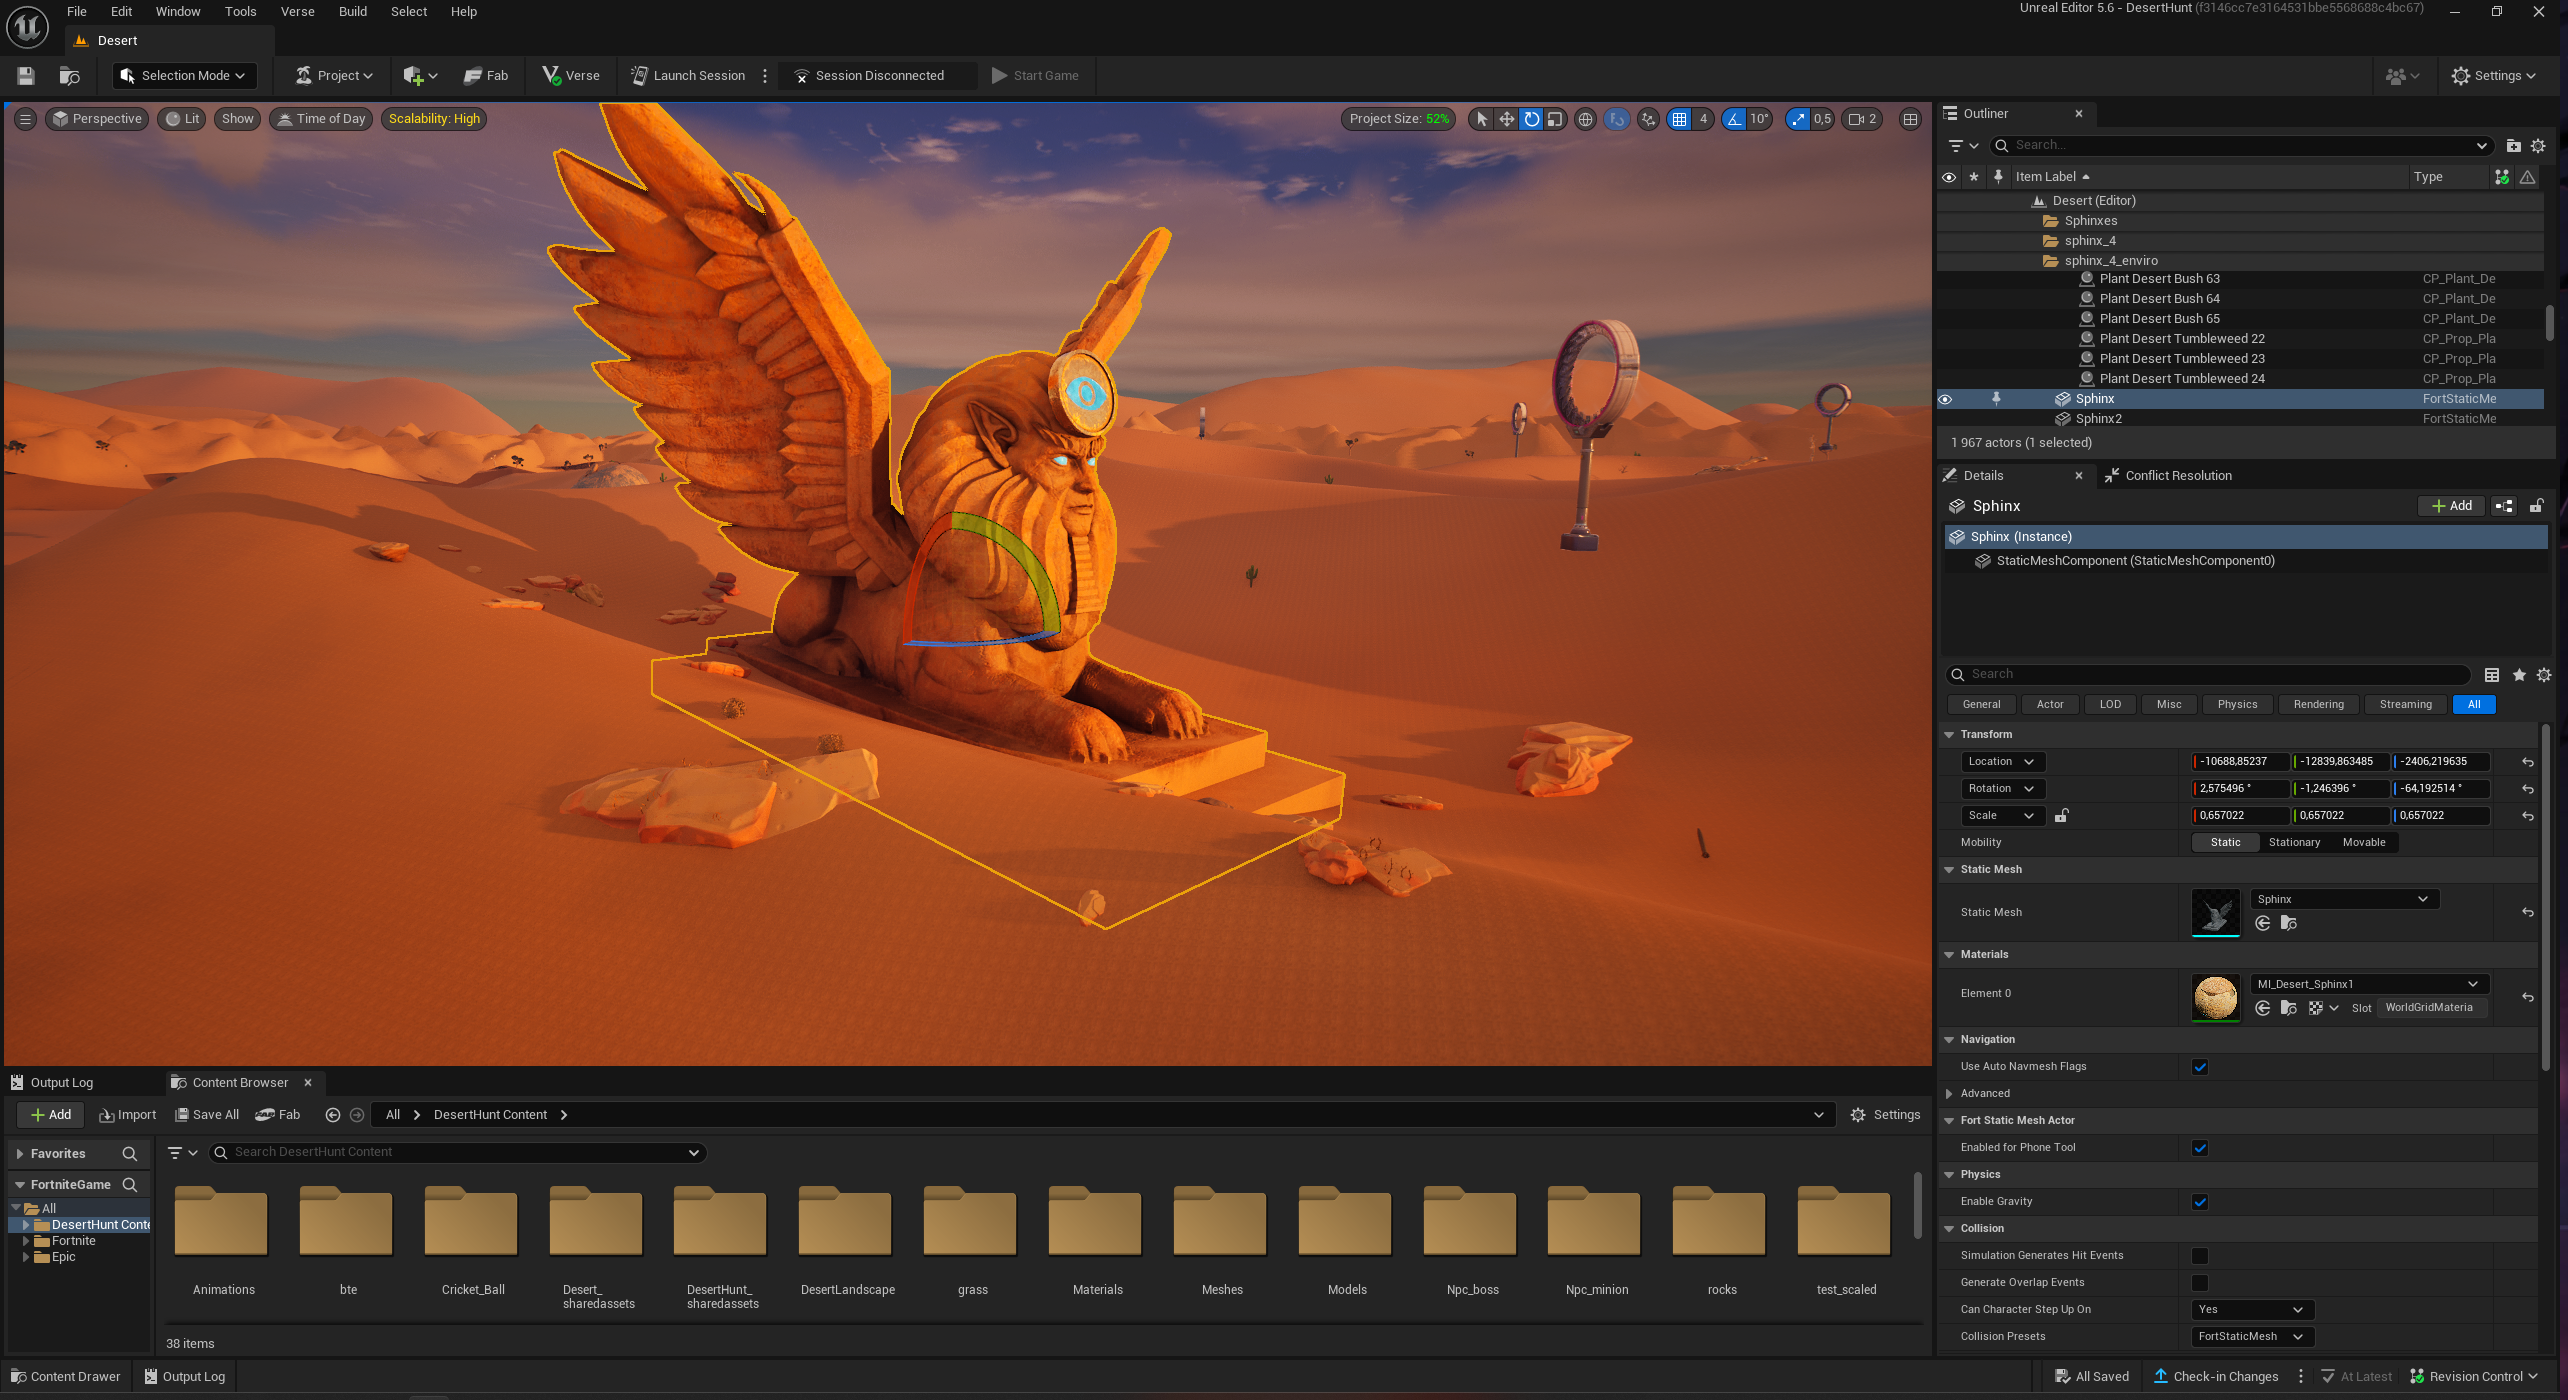The width and height of the screenshot is (2568, 1400).
Task: Click the Launch Session button
Action: (x=688, y=76)
